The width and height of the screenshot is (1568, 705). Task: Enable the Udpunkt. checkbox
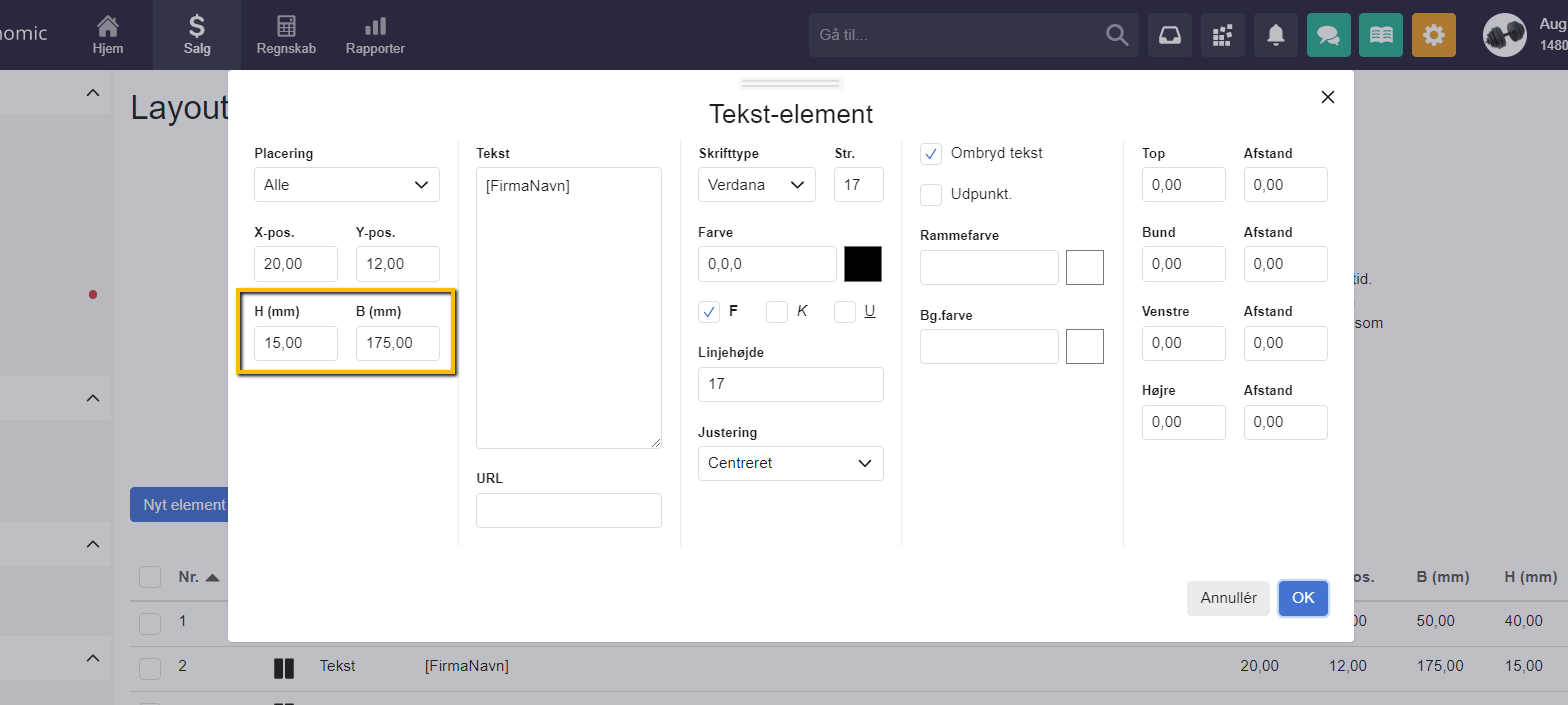coord(931,194)
